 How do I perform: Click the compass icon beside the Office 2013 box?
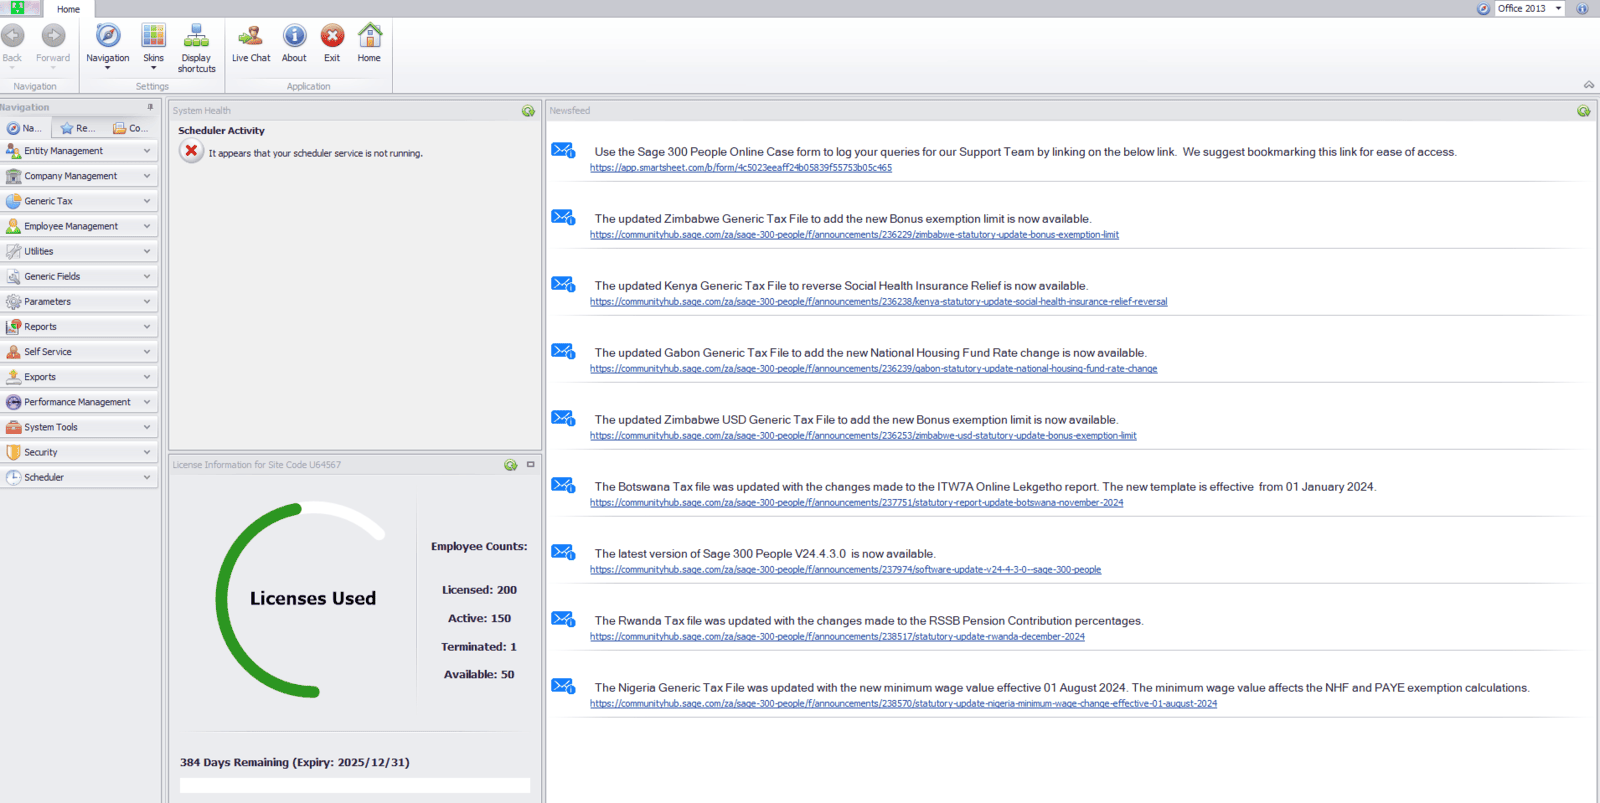click(1483, 8)
